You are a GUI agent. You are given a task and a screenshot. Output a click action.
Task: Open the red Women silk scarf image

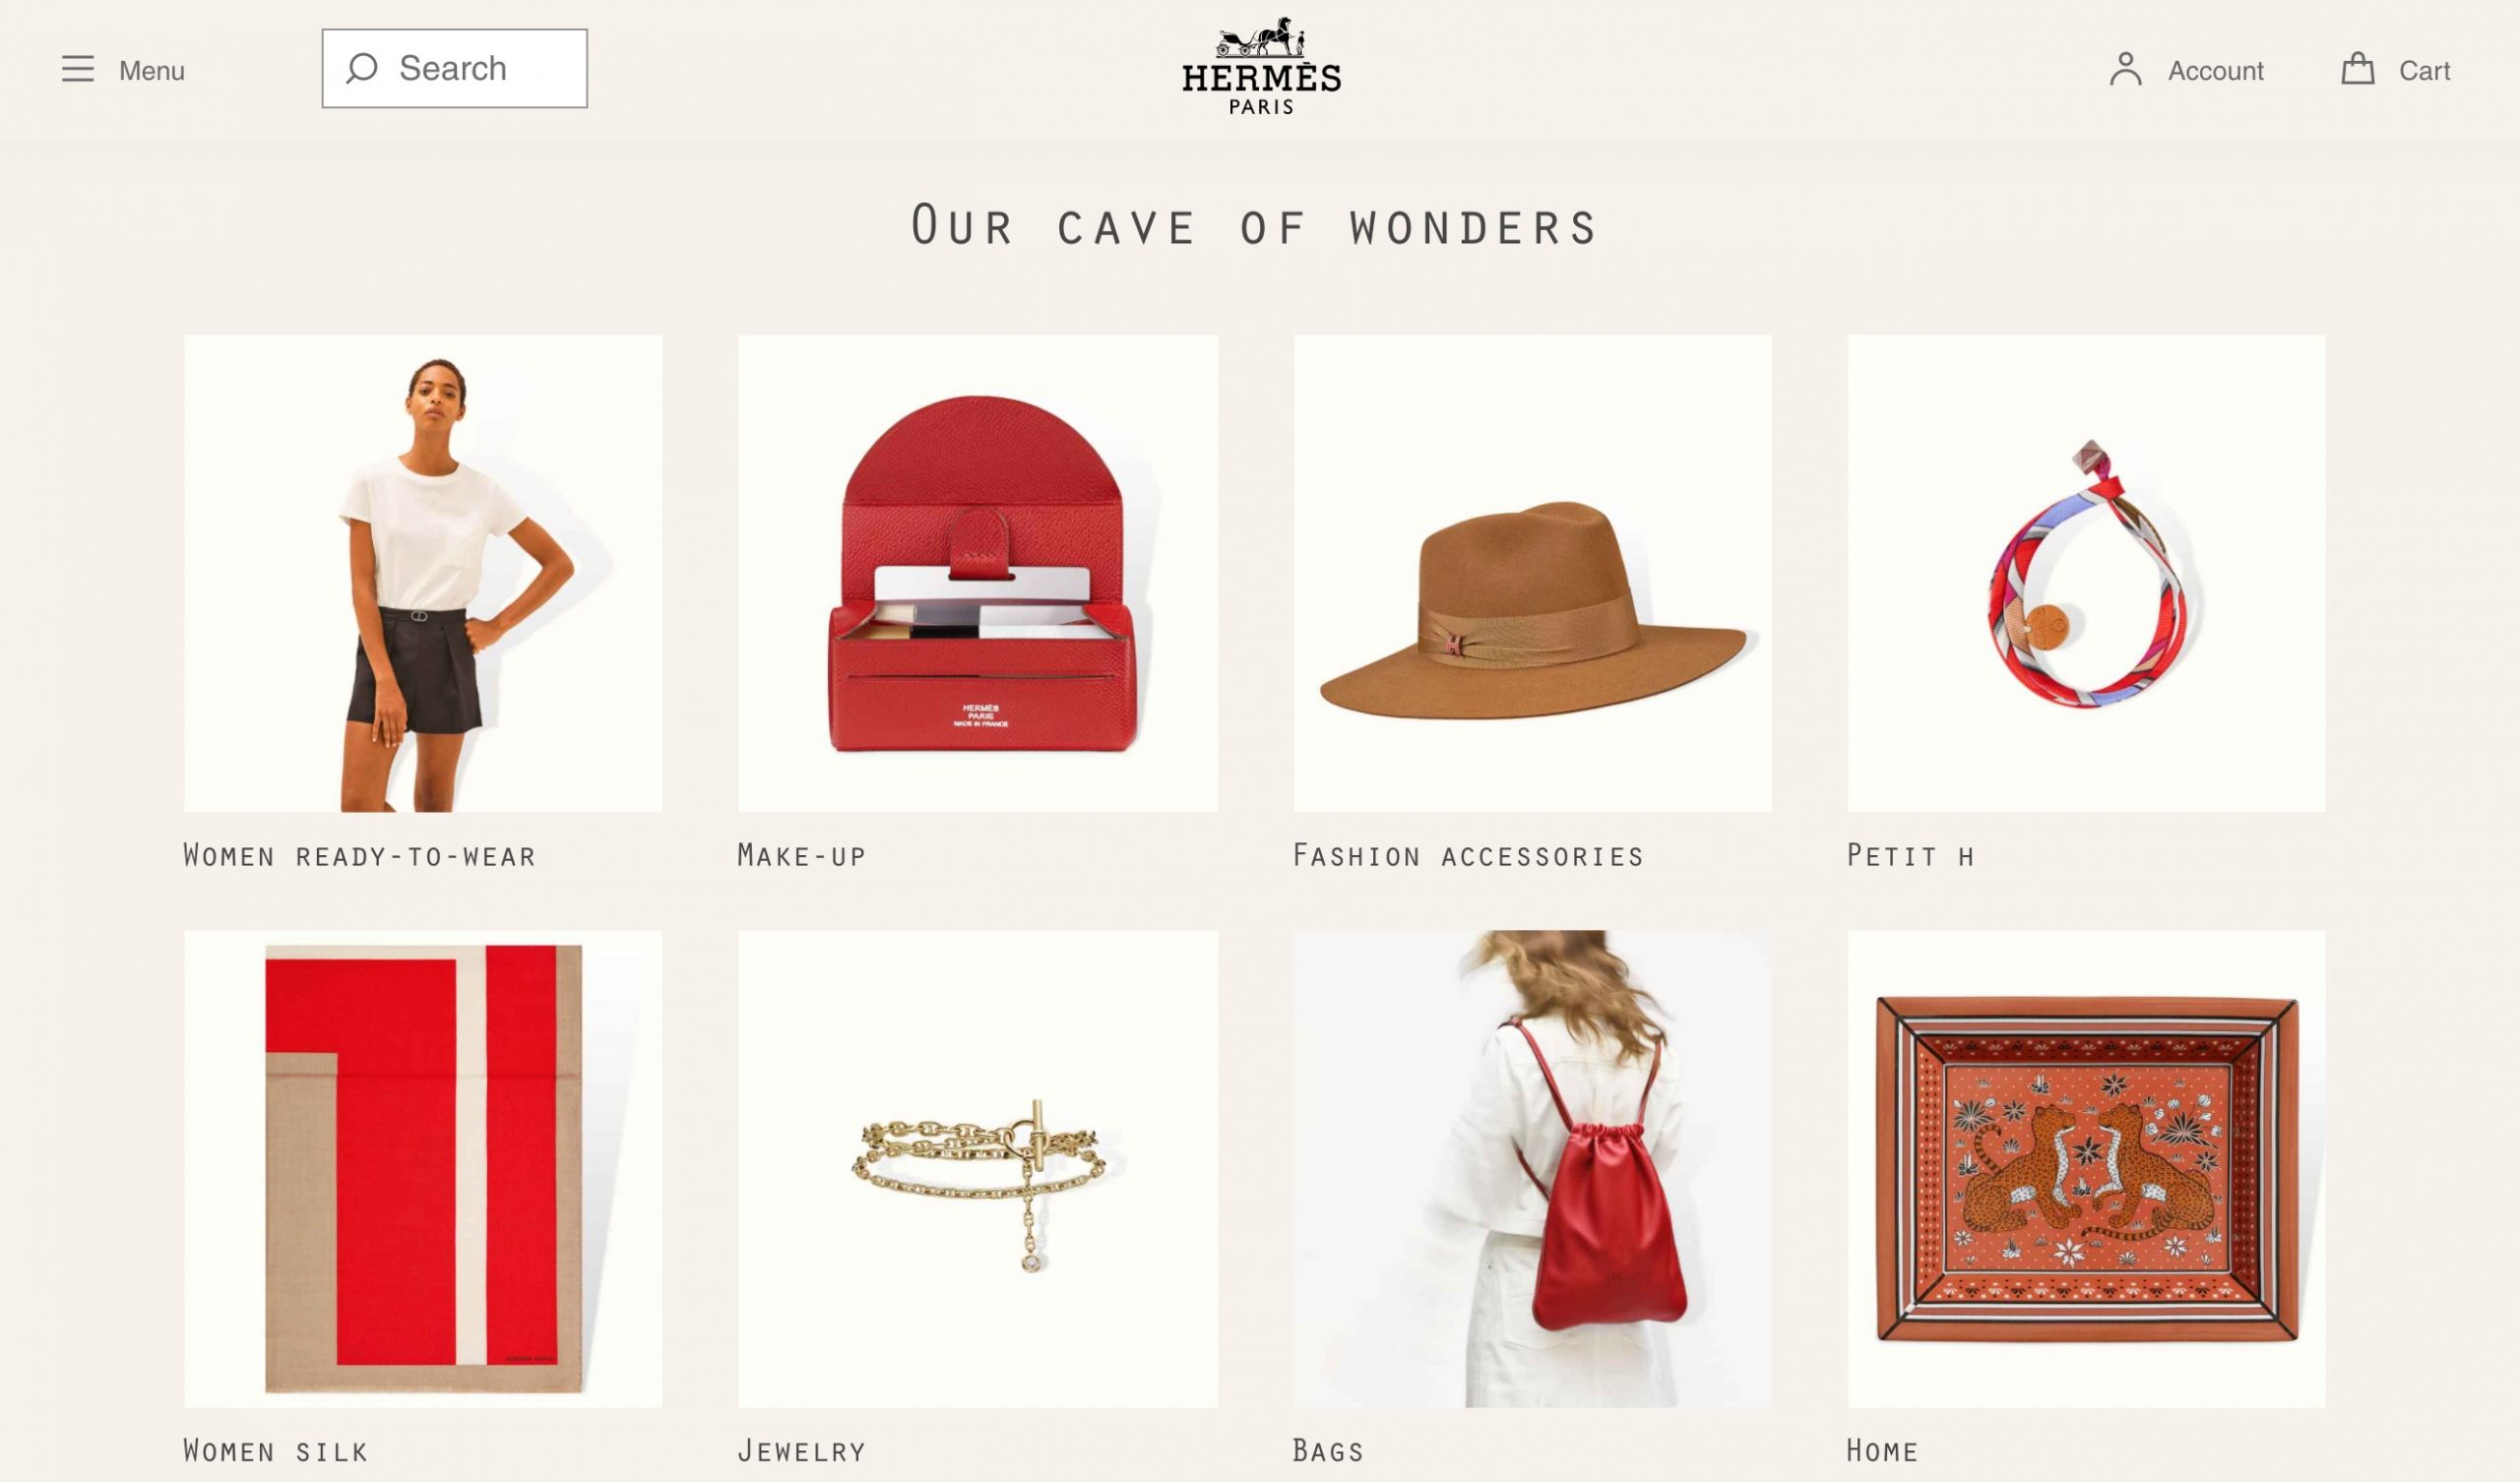(x=423, y=1168)
